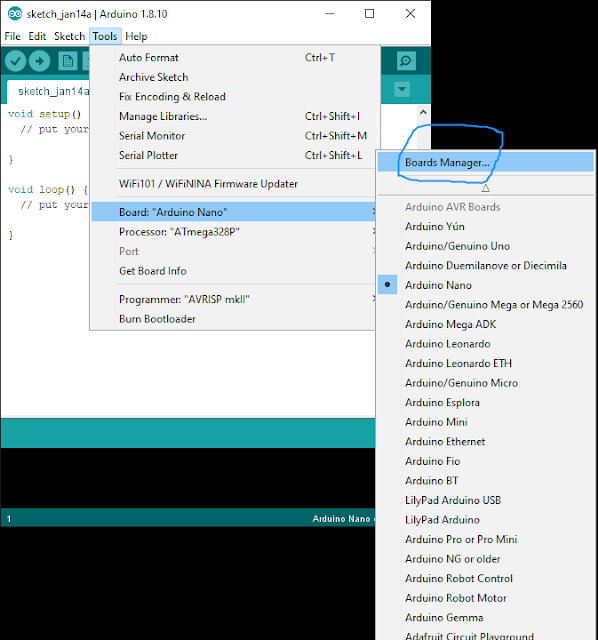Expand the greyed-out Port submenu
The width and height of the screenshot is (598, 640).
tap(233, 251)
